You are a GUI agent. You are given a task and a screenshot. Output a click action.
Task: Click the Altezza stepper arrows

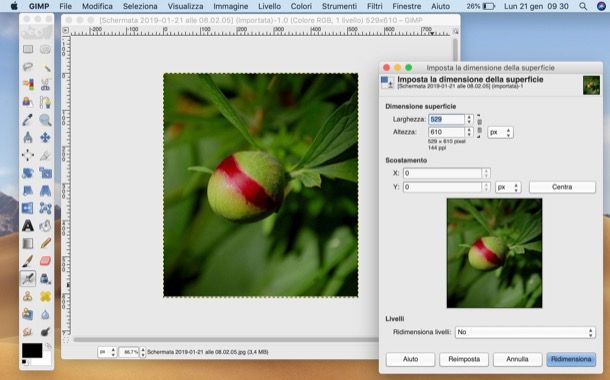pos(469,132)
